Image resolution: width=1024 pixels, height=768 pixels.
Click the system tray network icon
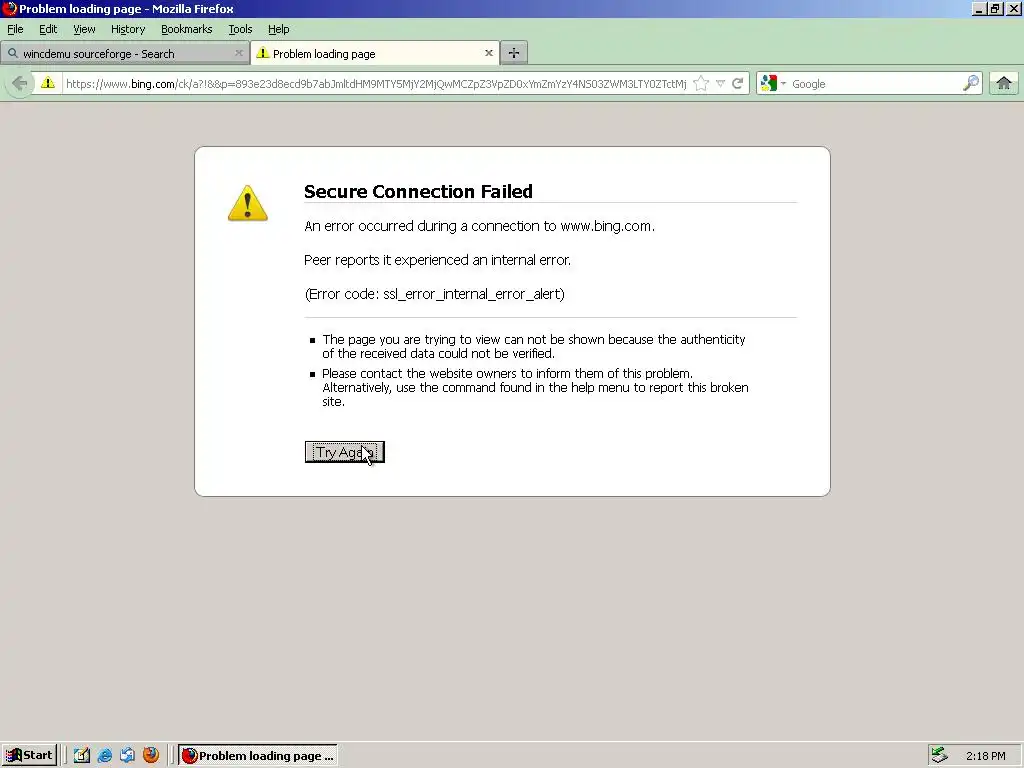click(939, 756)
